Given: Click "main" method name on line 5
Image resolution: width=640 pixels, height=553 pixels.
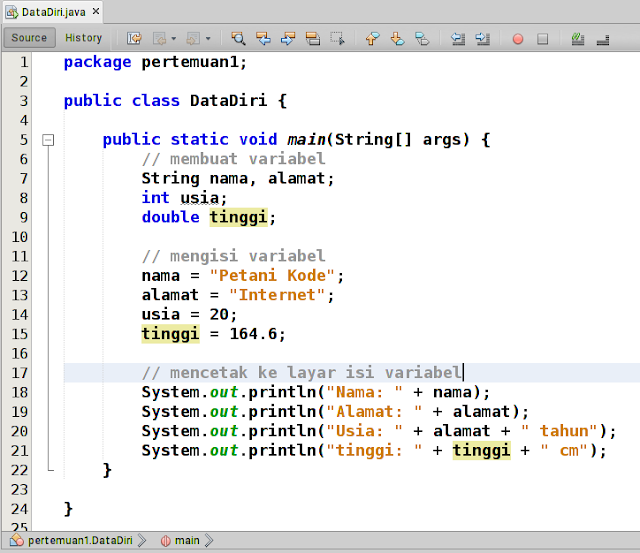Looking at the screenshot, I should [306, 140].
